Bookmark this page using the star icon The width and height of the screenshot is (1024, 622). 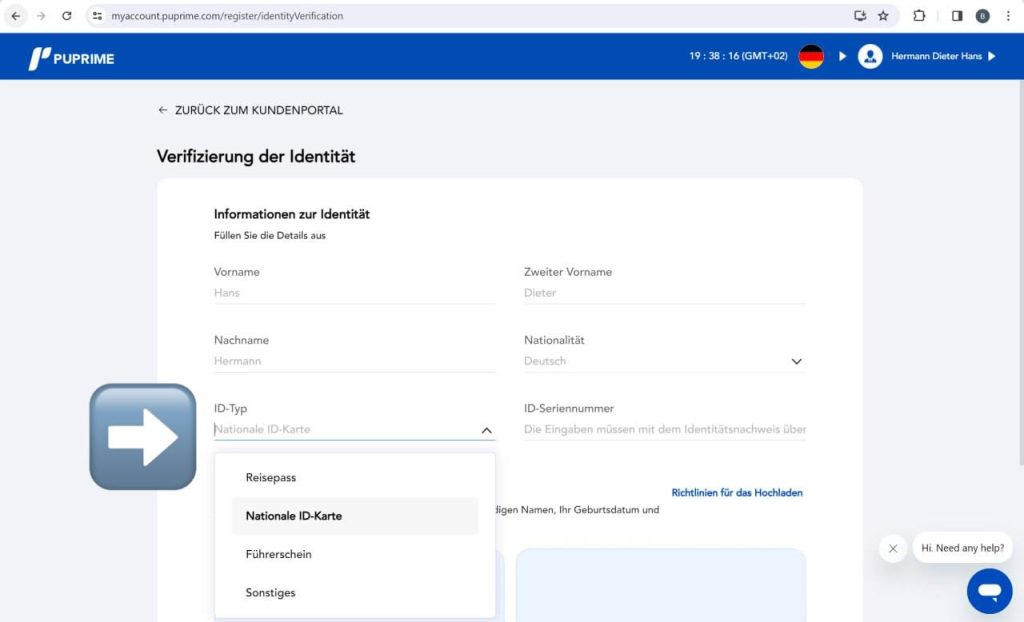[x=883, y=16]
